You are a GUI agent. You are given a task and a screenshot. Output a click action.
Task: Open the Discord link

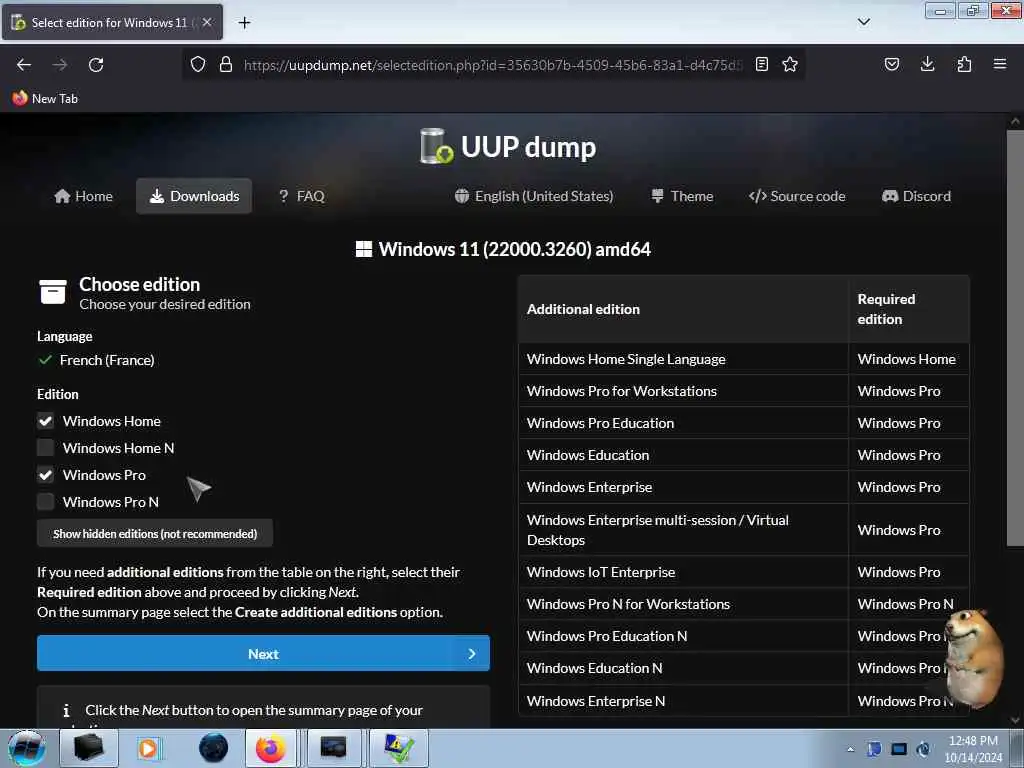click(x=916, y=196)
